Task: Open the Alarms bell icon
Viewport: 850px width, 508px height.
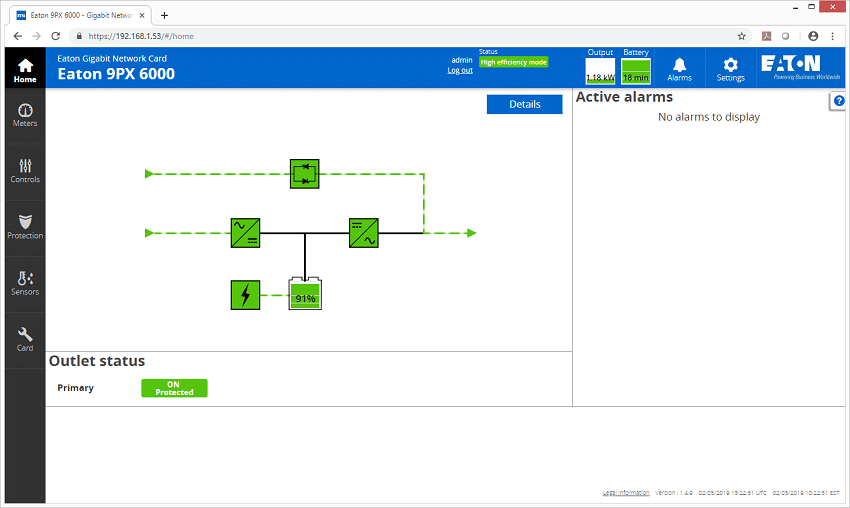Action: click(679, 69)
